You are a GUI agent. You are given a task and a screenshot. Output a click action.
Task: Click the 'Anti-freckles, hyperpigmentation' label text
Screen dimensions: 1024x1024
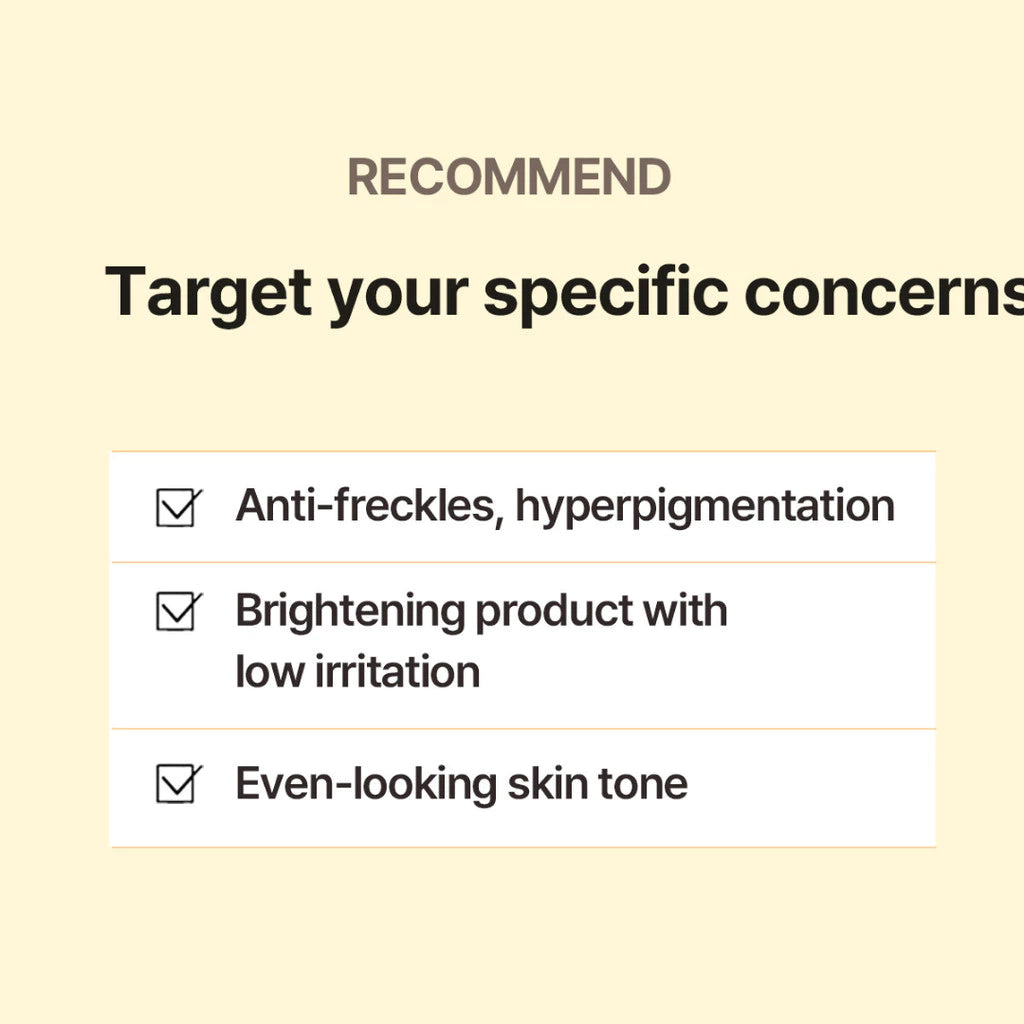pyautogui.click(x=565, y=506)
